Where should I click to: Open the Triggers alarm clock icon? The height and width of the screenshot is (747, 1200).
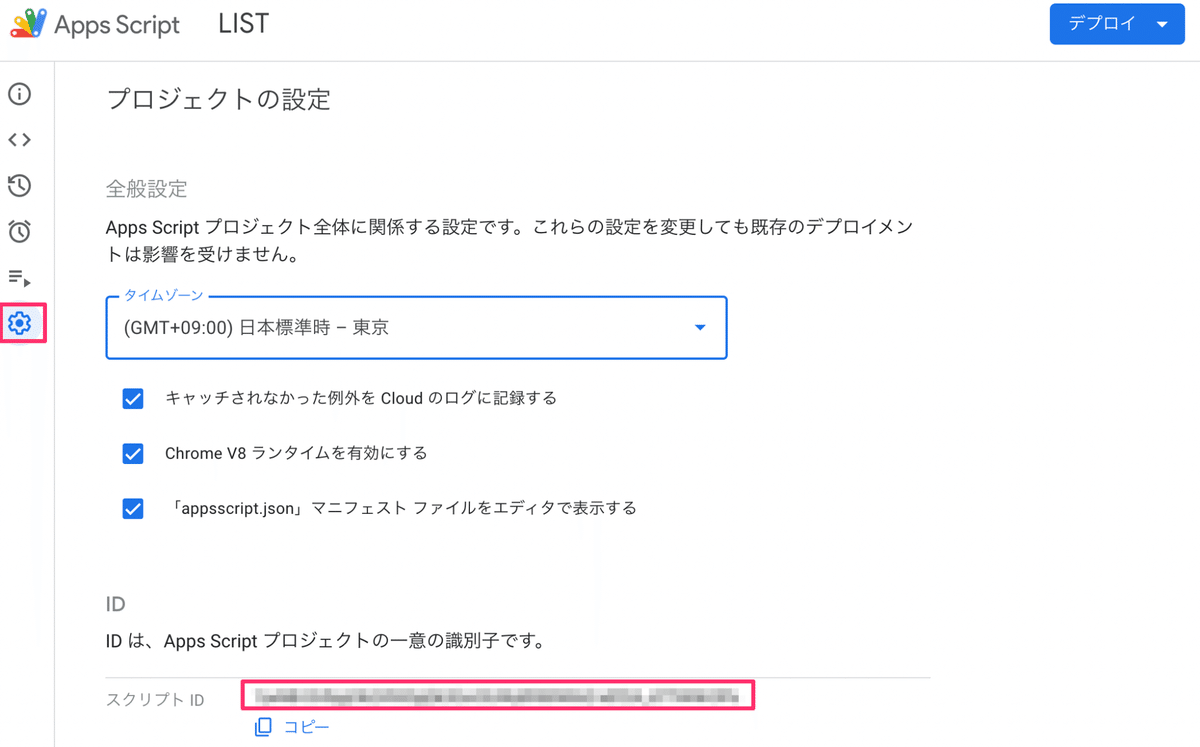point(20,231)
